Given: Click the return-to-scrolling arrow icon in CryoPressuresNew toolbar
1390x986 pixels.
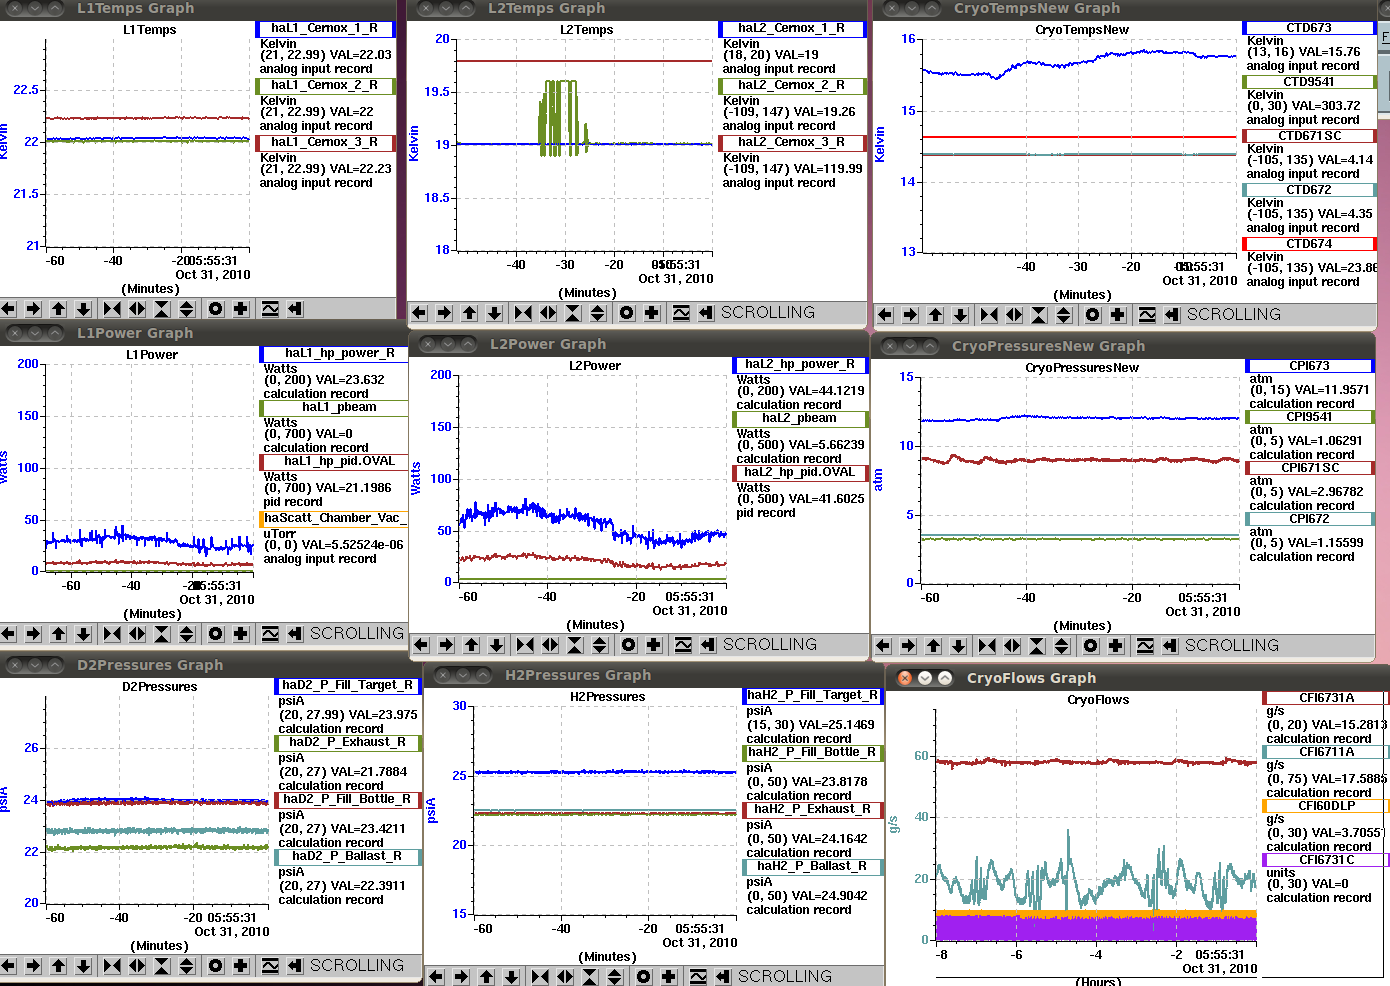Looking at the screenshot, I should tap(1170, 646).
